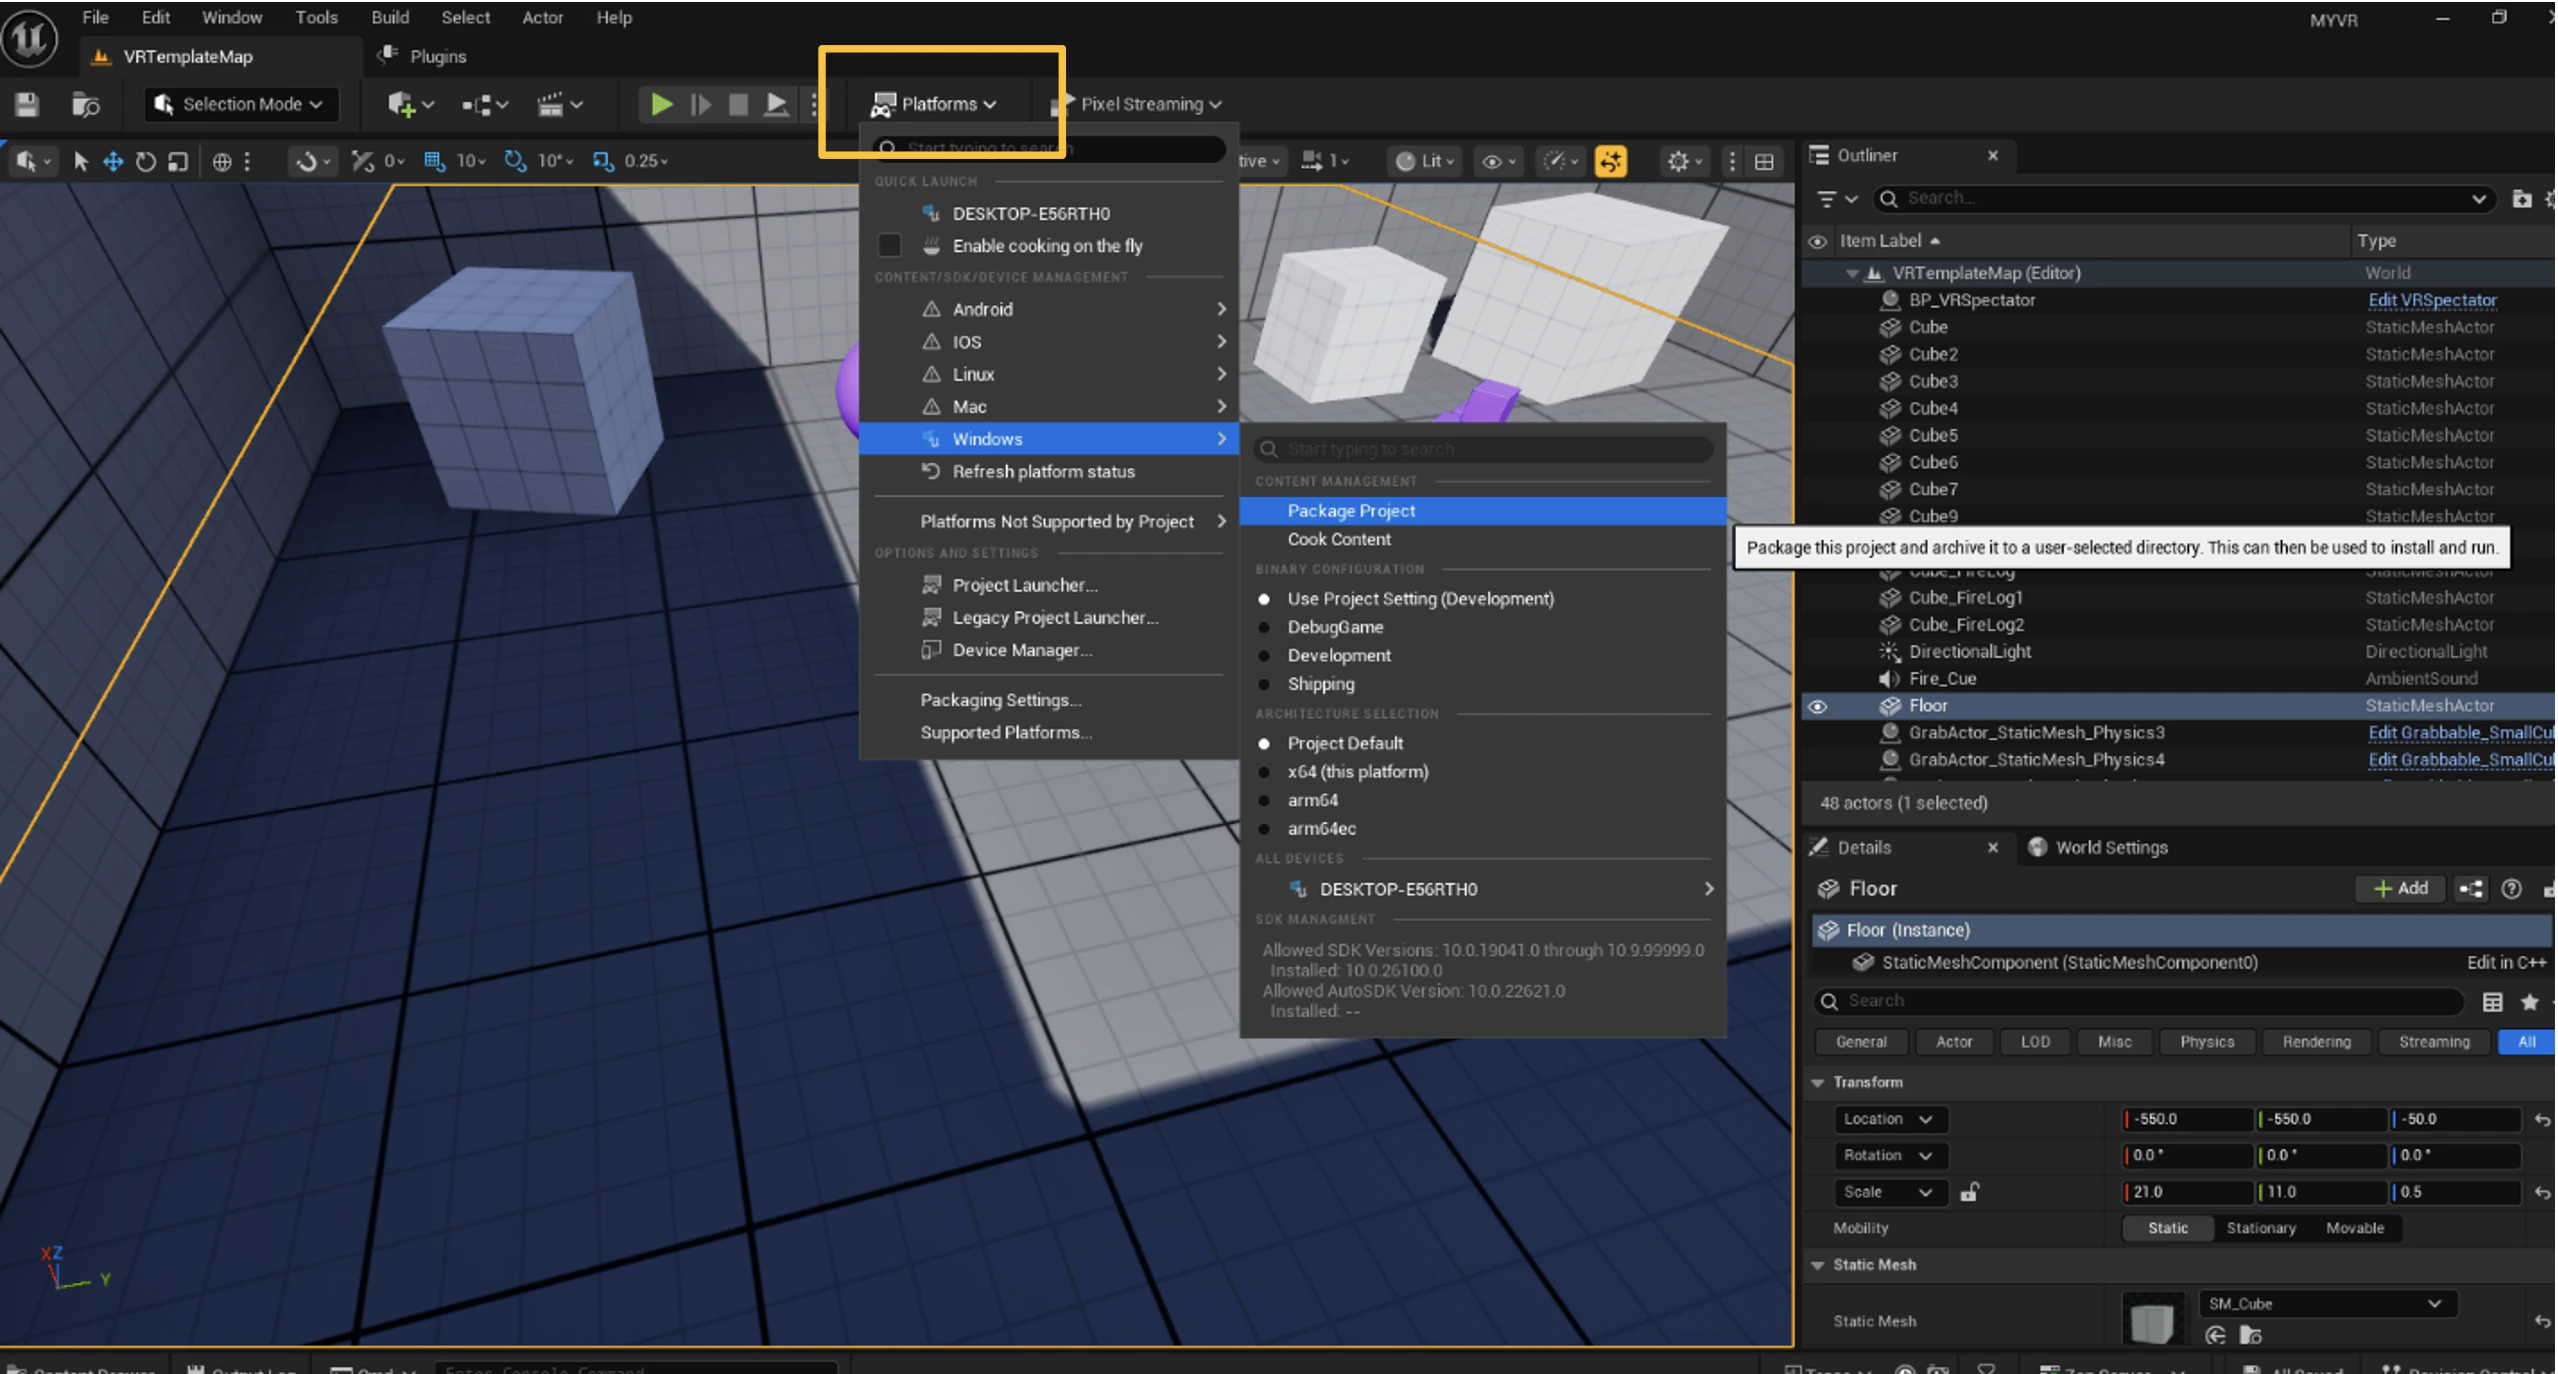
Task: Click the Play button in the toolbar
Action: [x=661, y=104]
